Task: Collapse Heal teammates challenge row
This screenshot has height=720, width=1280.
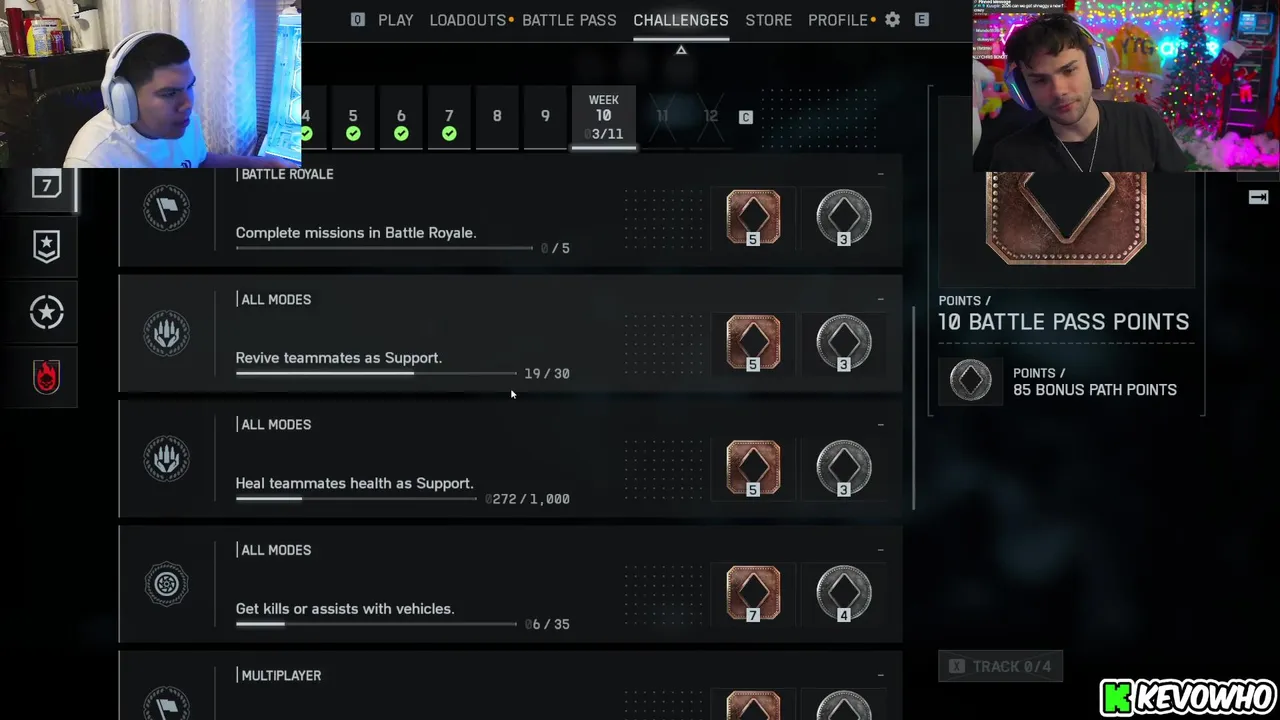Action: pyautogui.click(x=881, y=424)
